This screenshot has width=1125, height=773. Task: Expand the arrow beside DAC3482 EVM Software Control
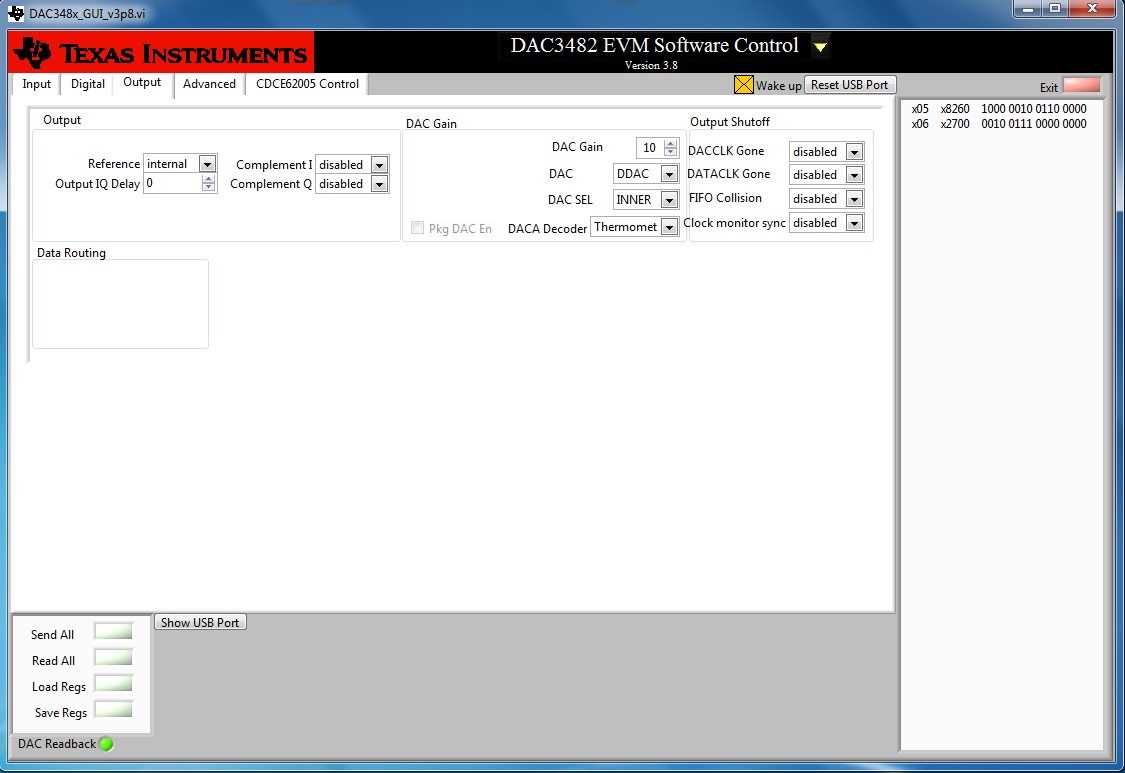tap(820, 45)
